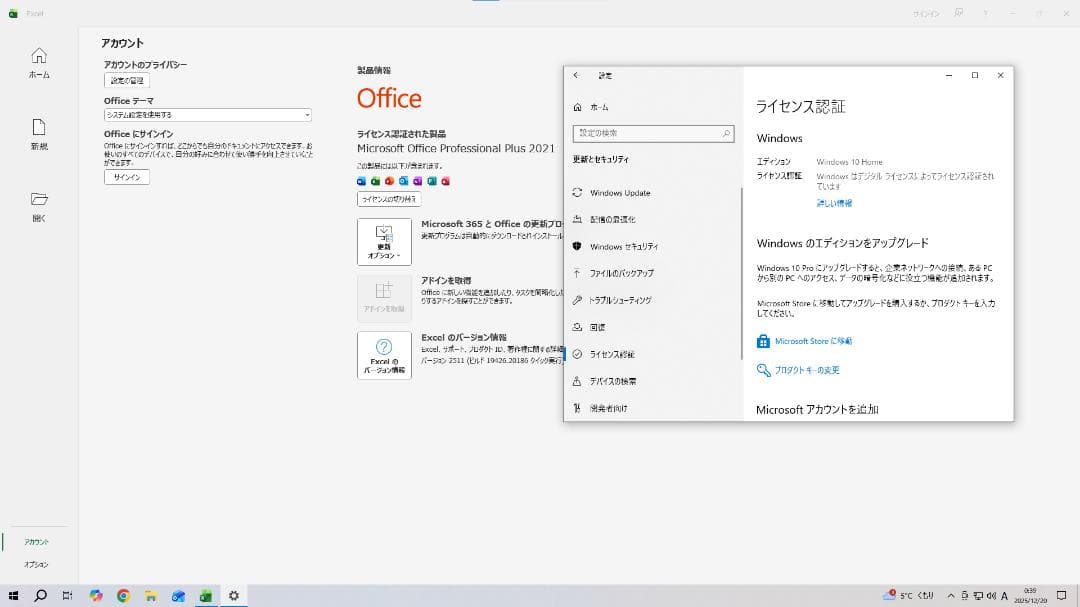Open the プロダクトキーの変更 link
This screenshot has height=607, width=1080.
point(807,370)
